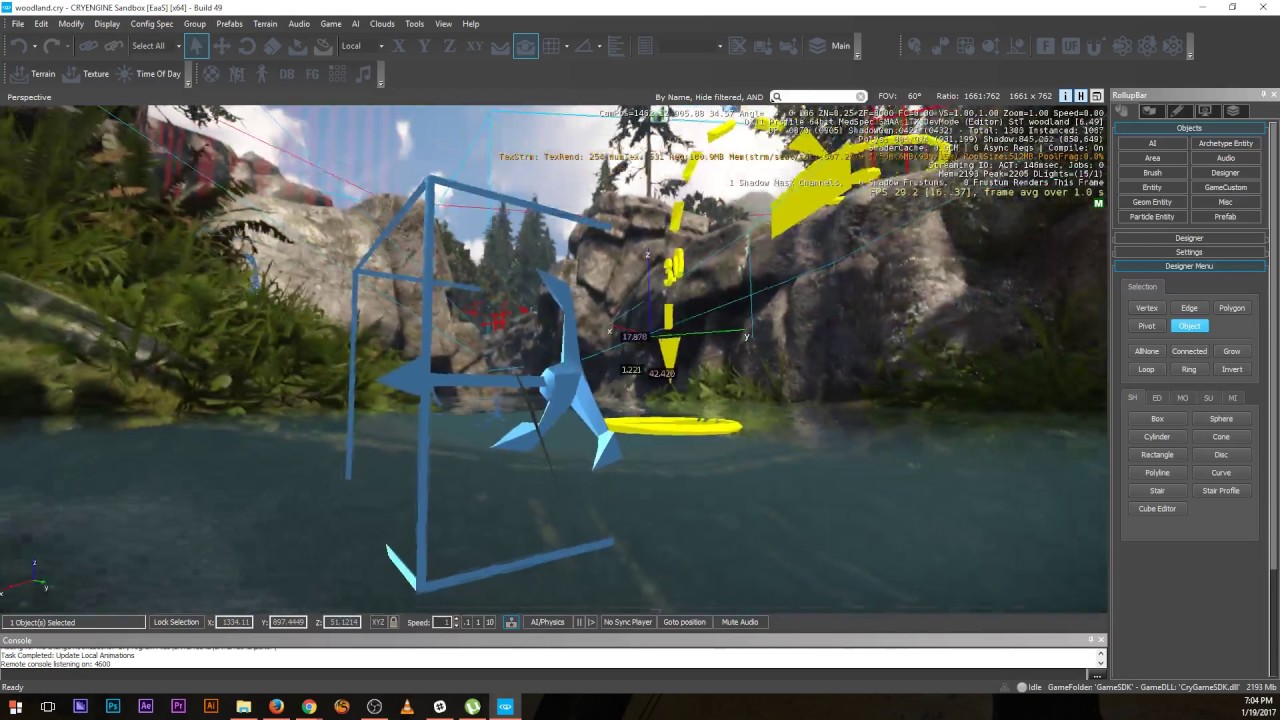Click the Particle Entity button
The image size is (1280, 720).
click(1152, 217)
